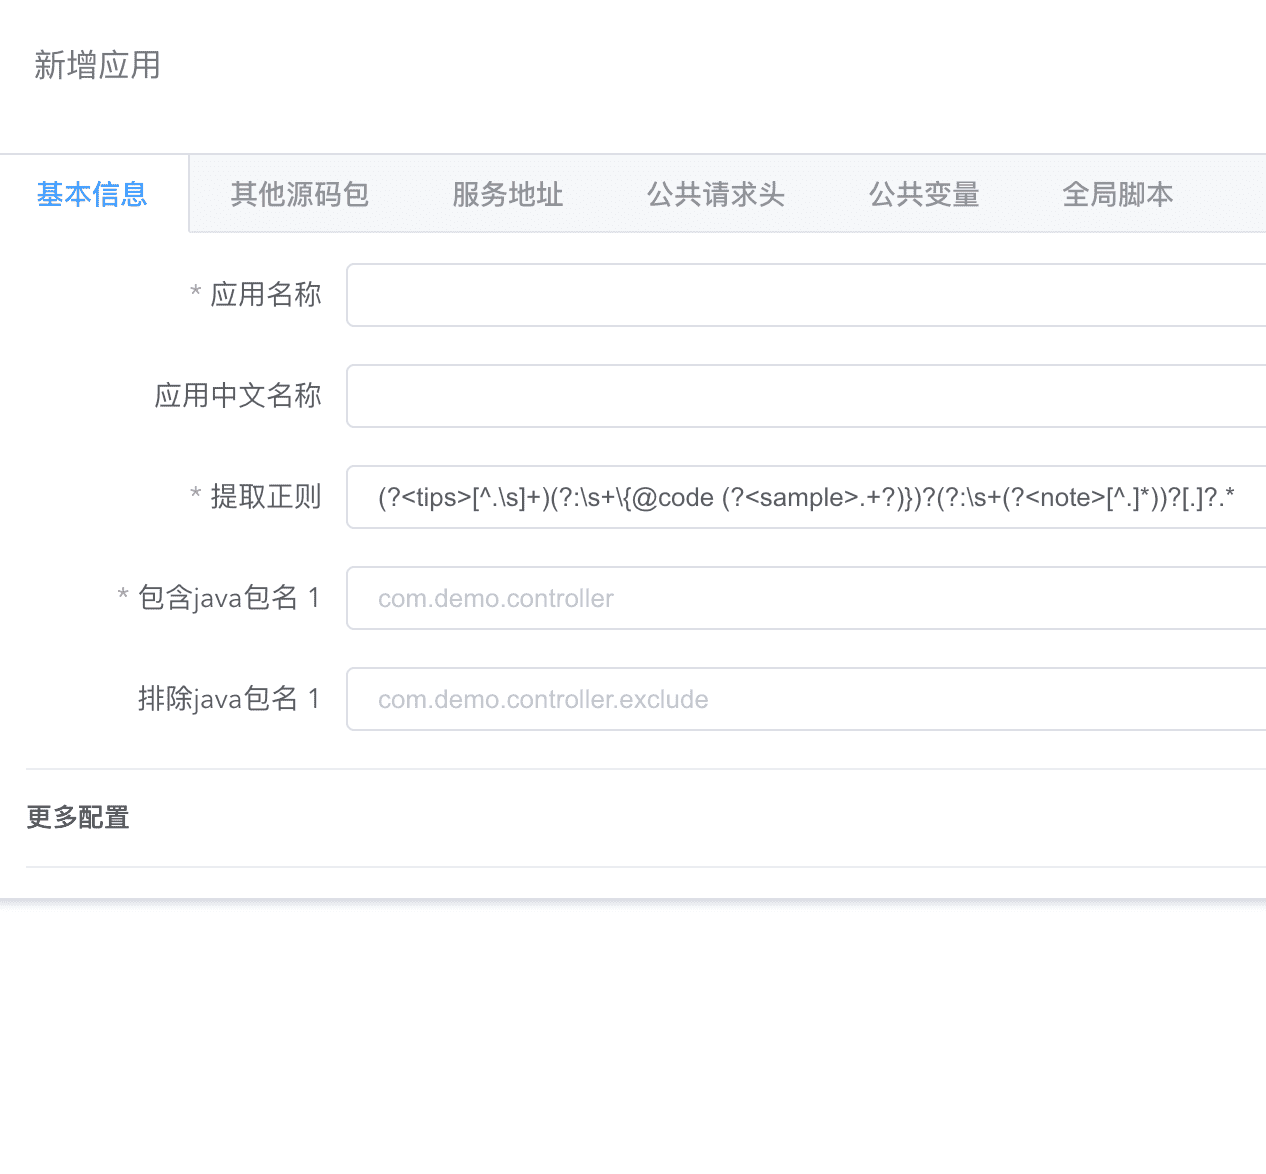Select the 服务地址 tab

point(508,194)
